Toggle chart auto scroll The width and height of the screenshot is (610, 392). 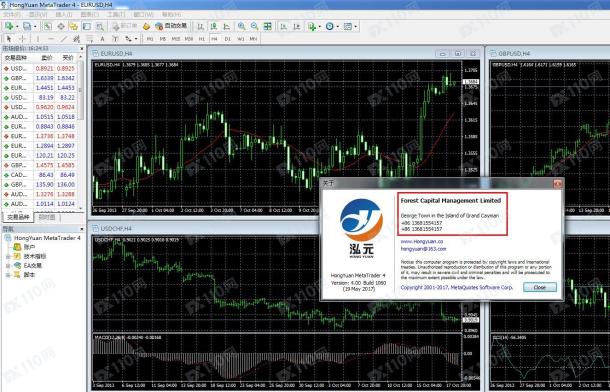[284, 26]
